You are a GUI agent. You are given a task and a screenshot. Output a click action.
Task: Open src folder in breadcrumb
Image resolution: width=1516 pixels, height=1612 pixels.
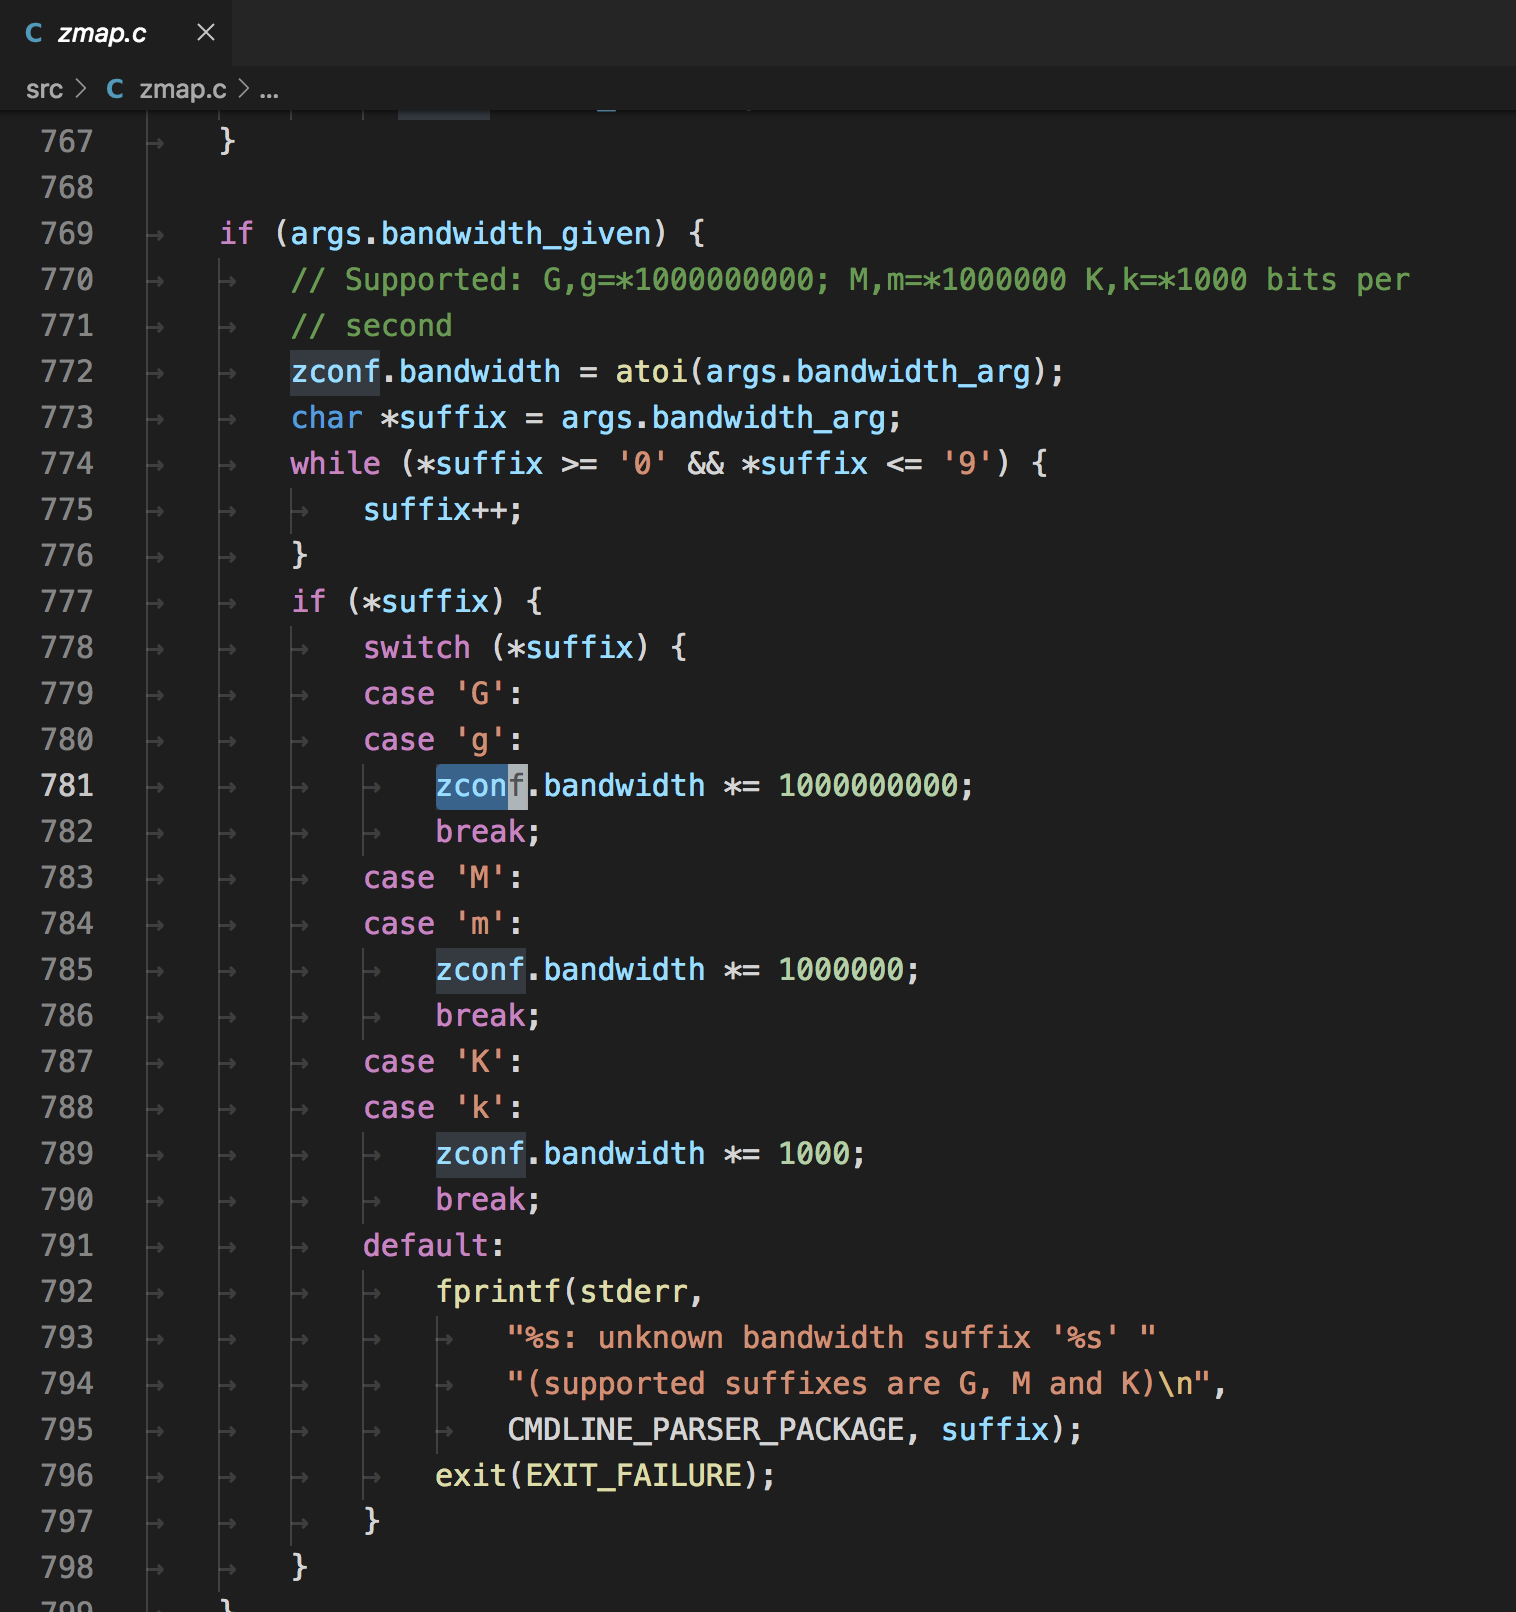[44, 89]
